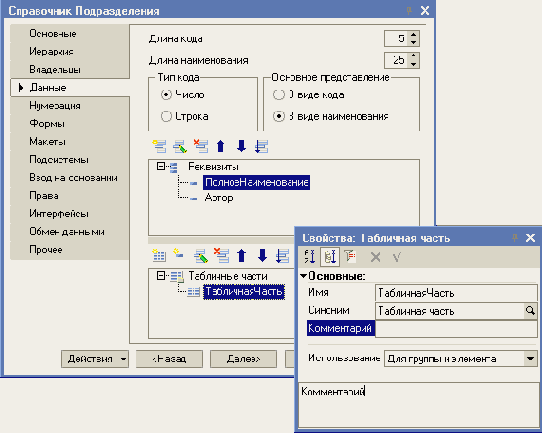This screenshot has height=433, width=542.
Task: Collapse the Реквизиты tree node
Action: coord(161,167)
